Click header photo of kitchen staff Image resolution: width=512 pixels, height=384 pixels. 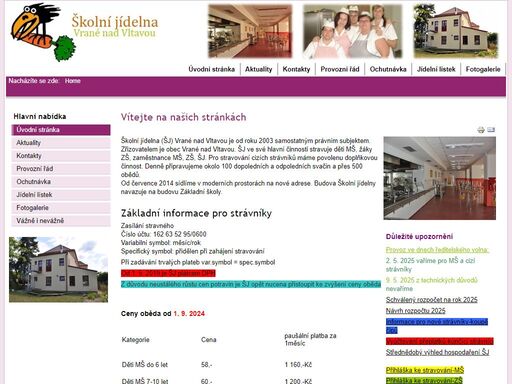click(x=352, y=31)
